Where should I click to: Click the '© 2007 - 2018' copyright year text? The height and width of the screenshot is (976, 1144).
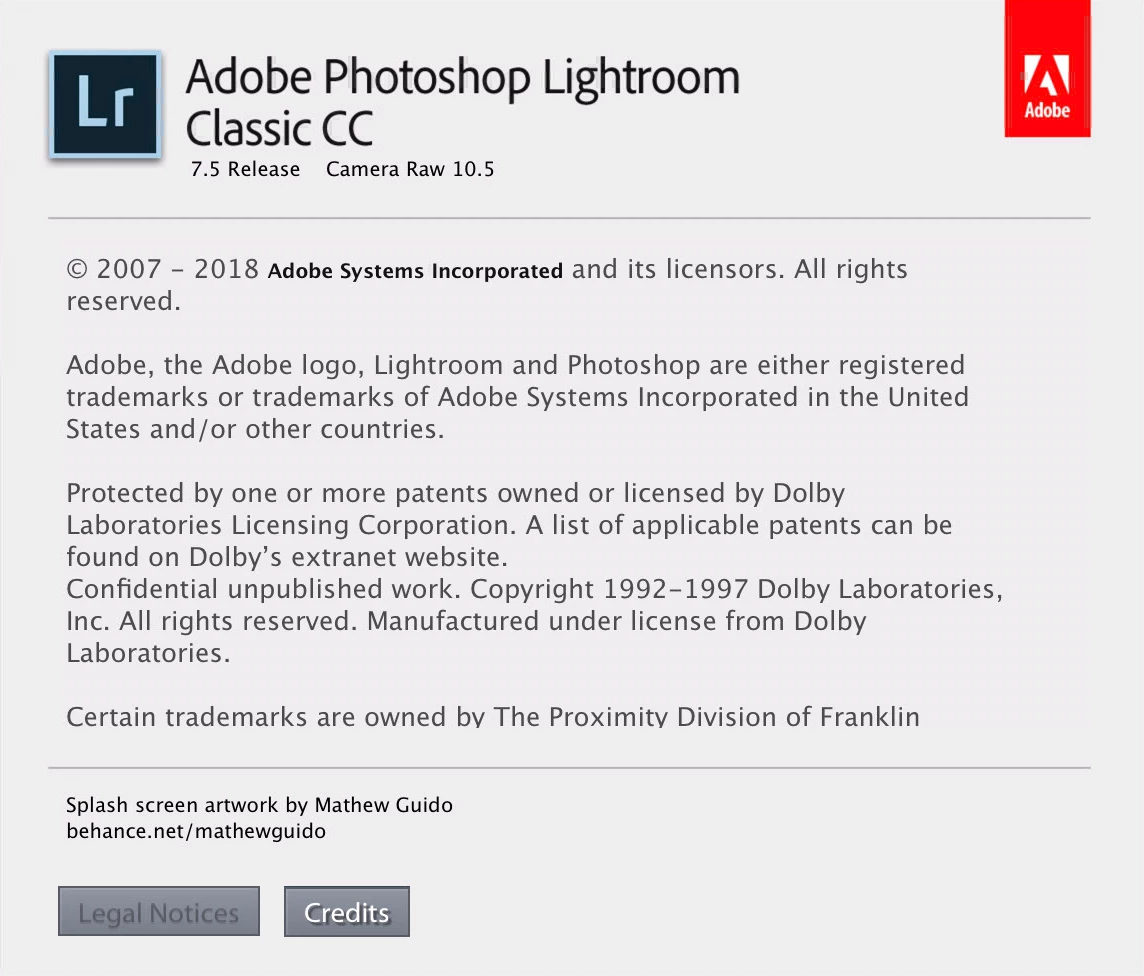pos(163,270)
